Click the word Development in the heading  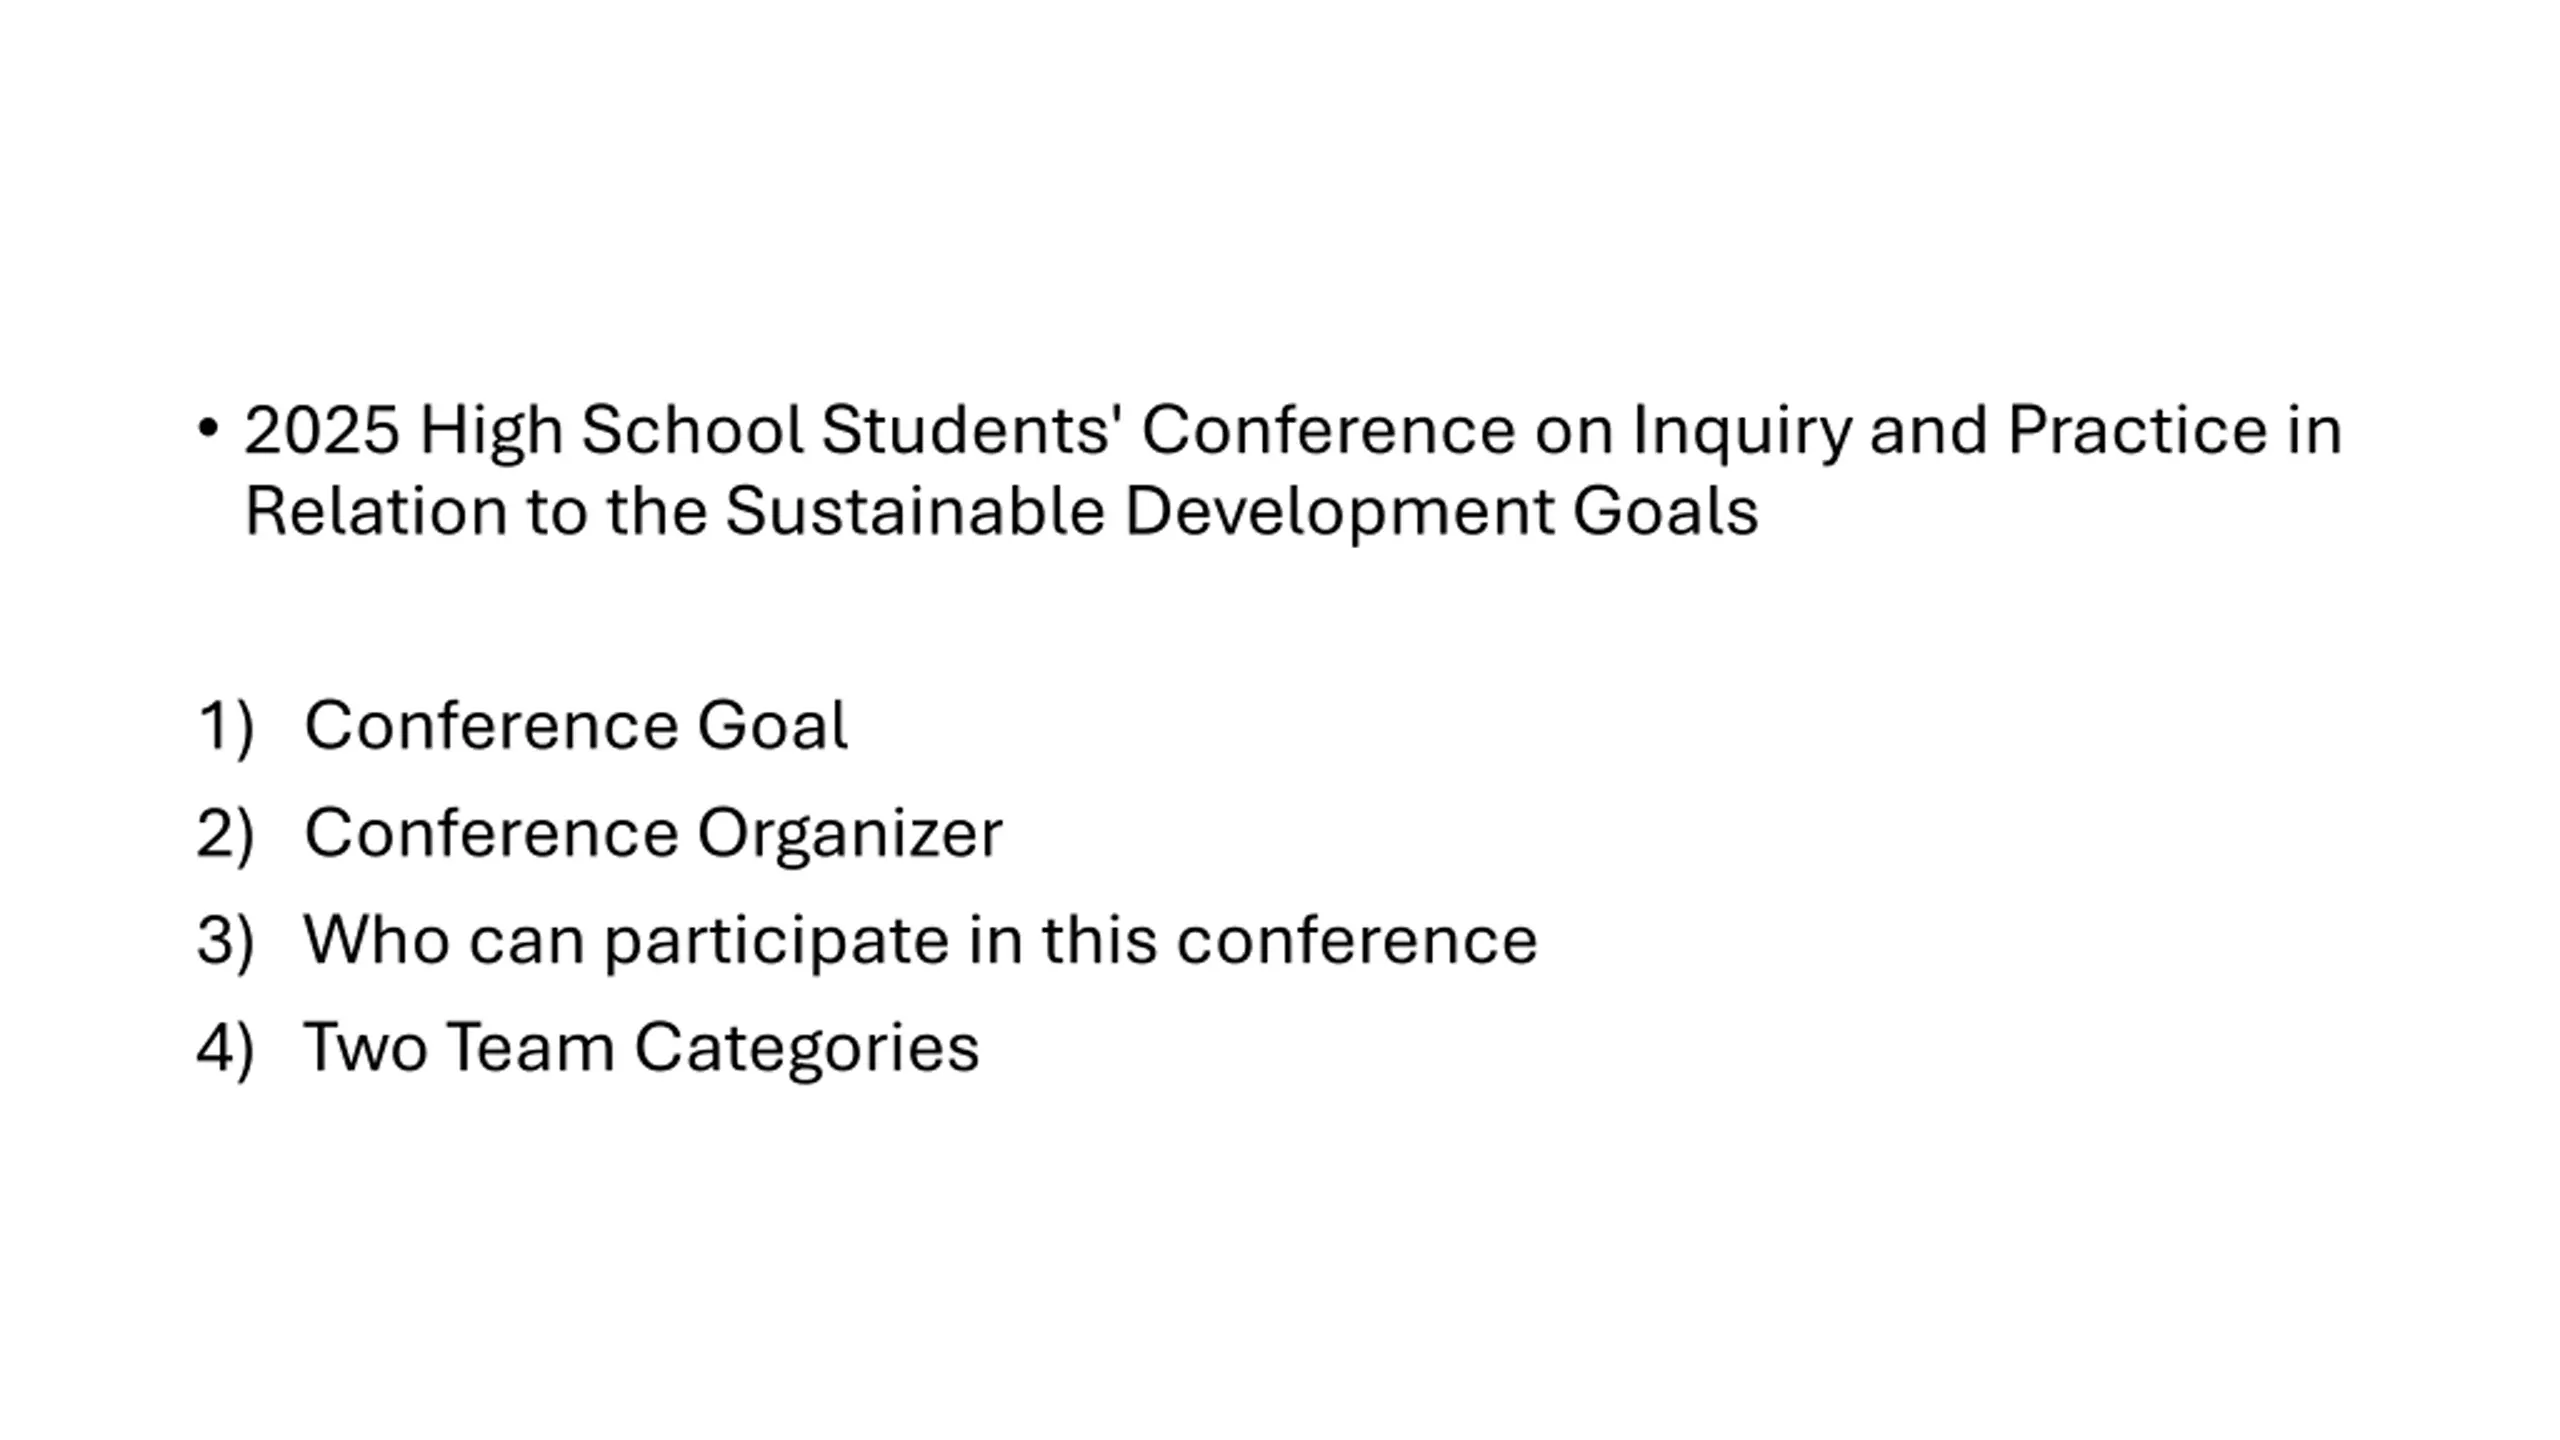[1339, 512]
